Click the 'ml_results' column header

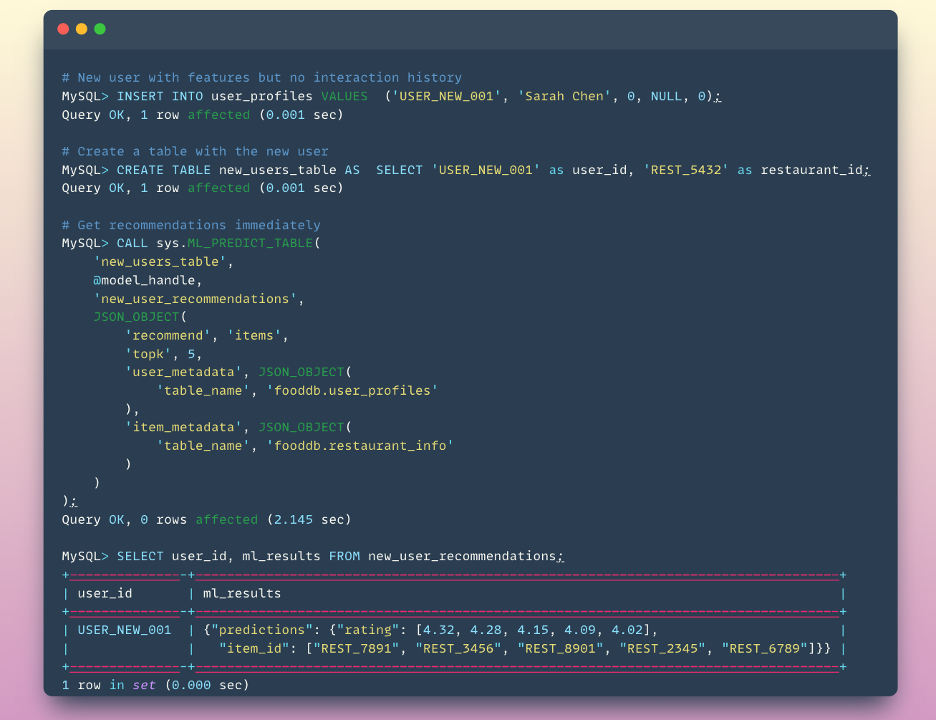click(242, 593)
